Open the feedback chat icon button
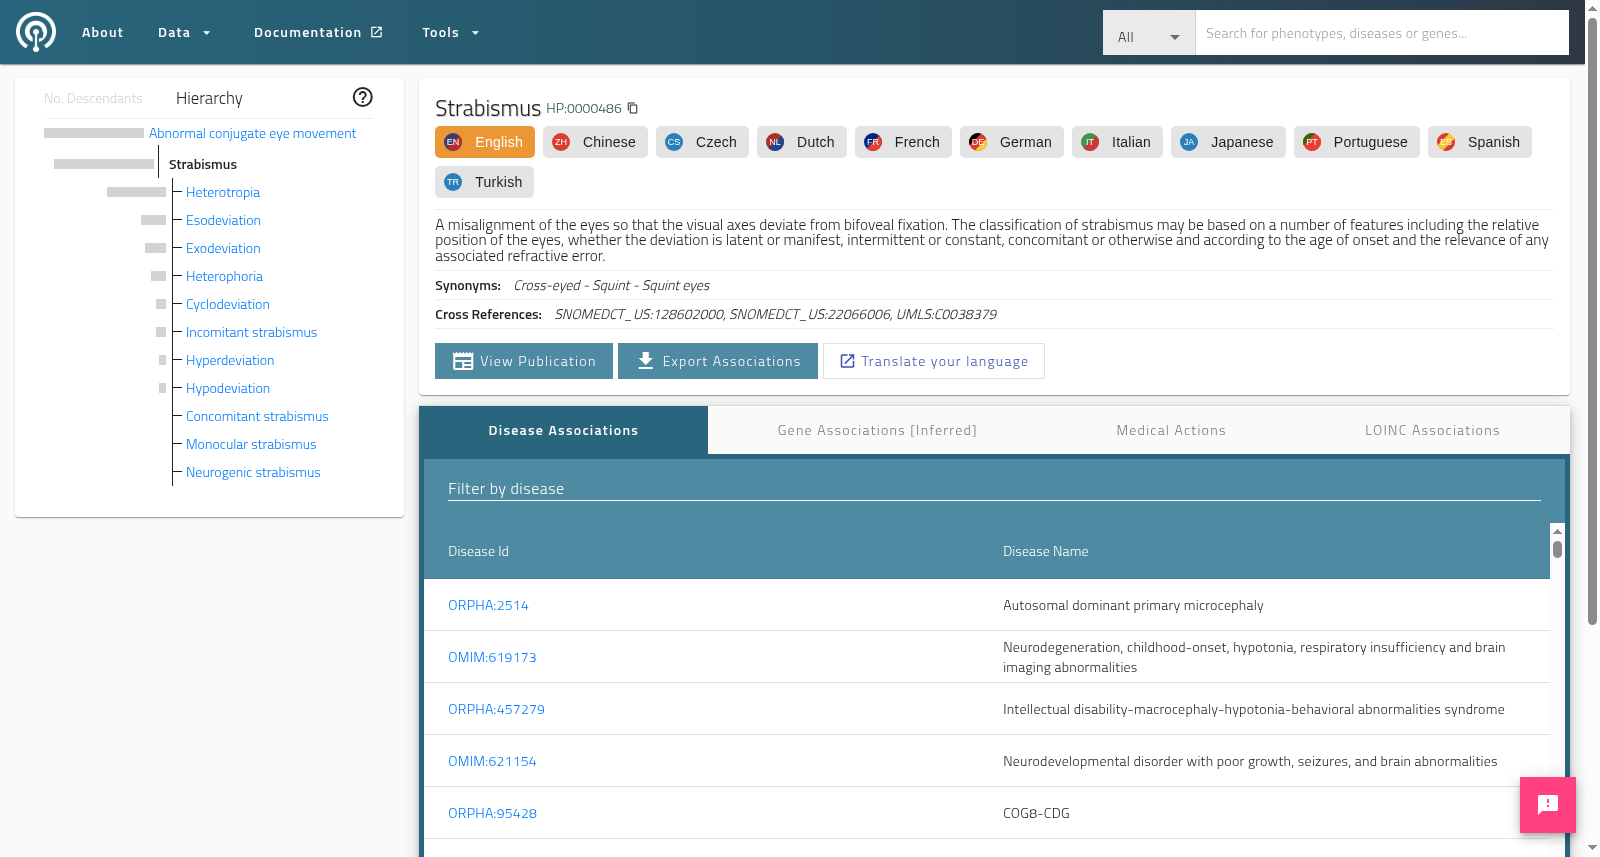 (x=1548, y=805)
